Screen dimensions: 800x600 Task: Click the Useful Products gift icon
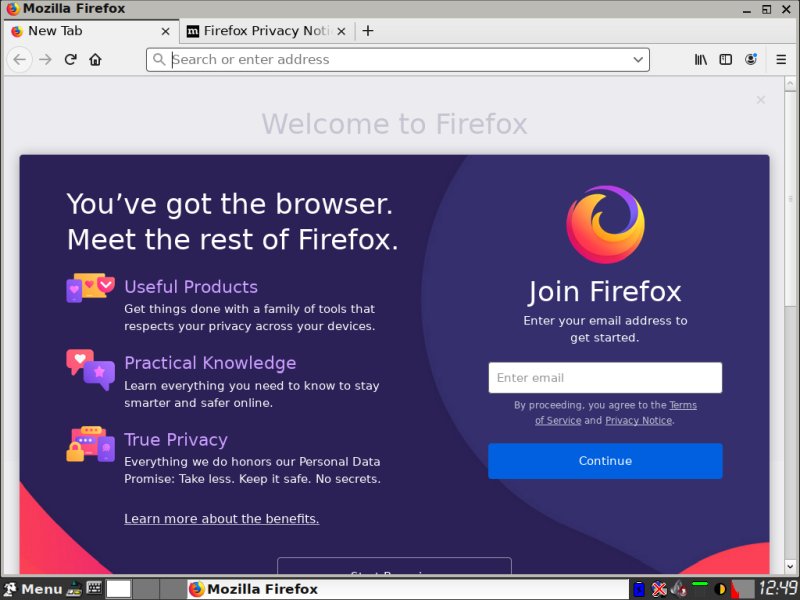pos(90,290)
